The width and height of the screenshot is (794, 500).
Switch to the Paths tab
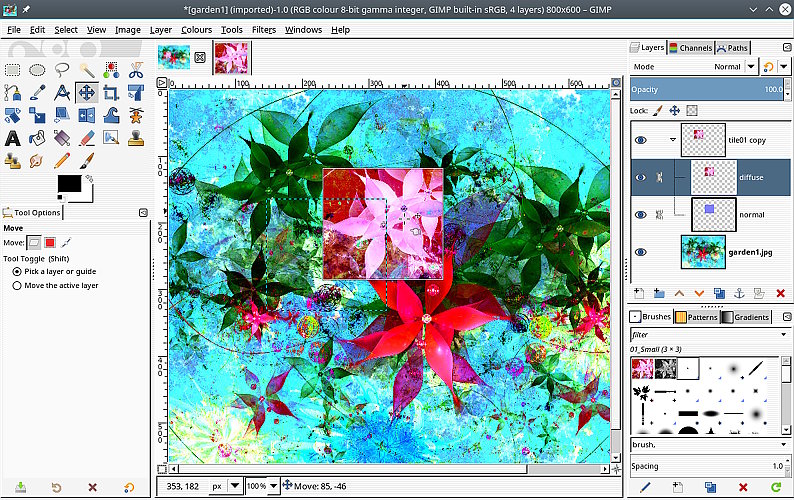click(x=733, y=48)
